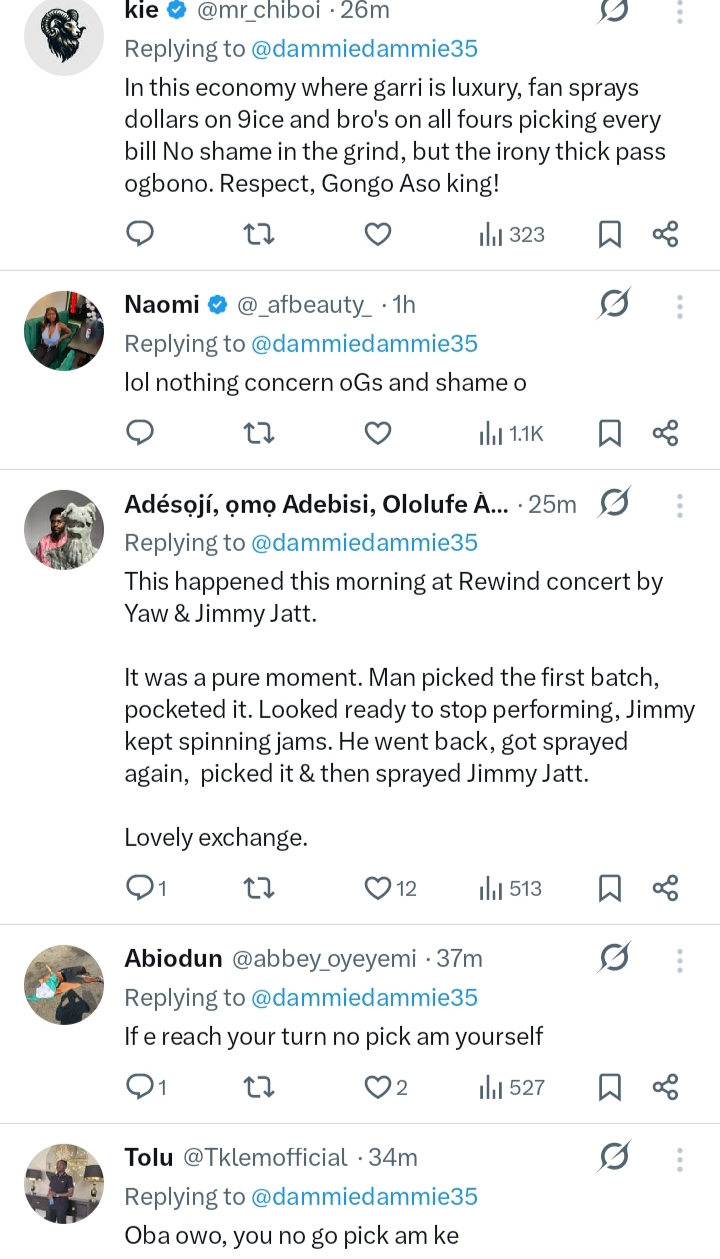The image size is (720, 1259).
Task: View analytics showing 513 views
Action: point(511,888)
